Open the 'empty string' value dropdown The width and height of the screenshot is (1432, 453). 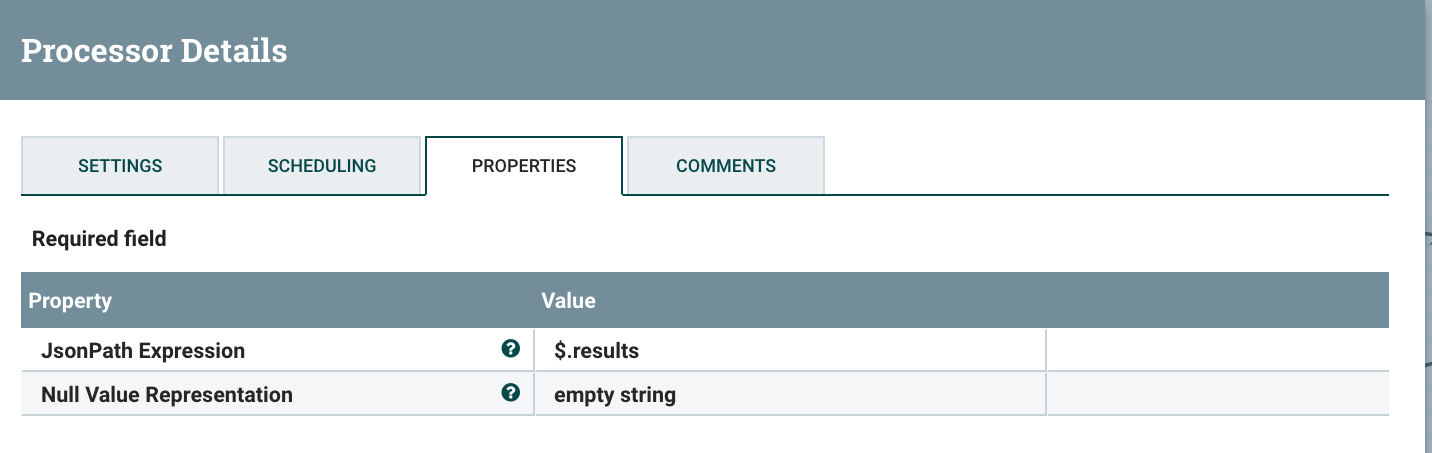click(790, 395)
